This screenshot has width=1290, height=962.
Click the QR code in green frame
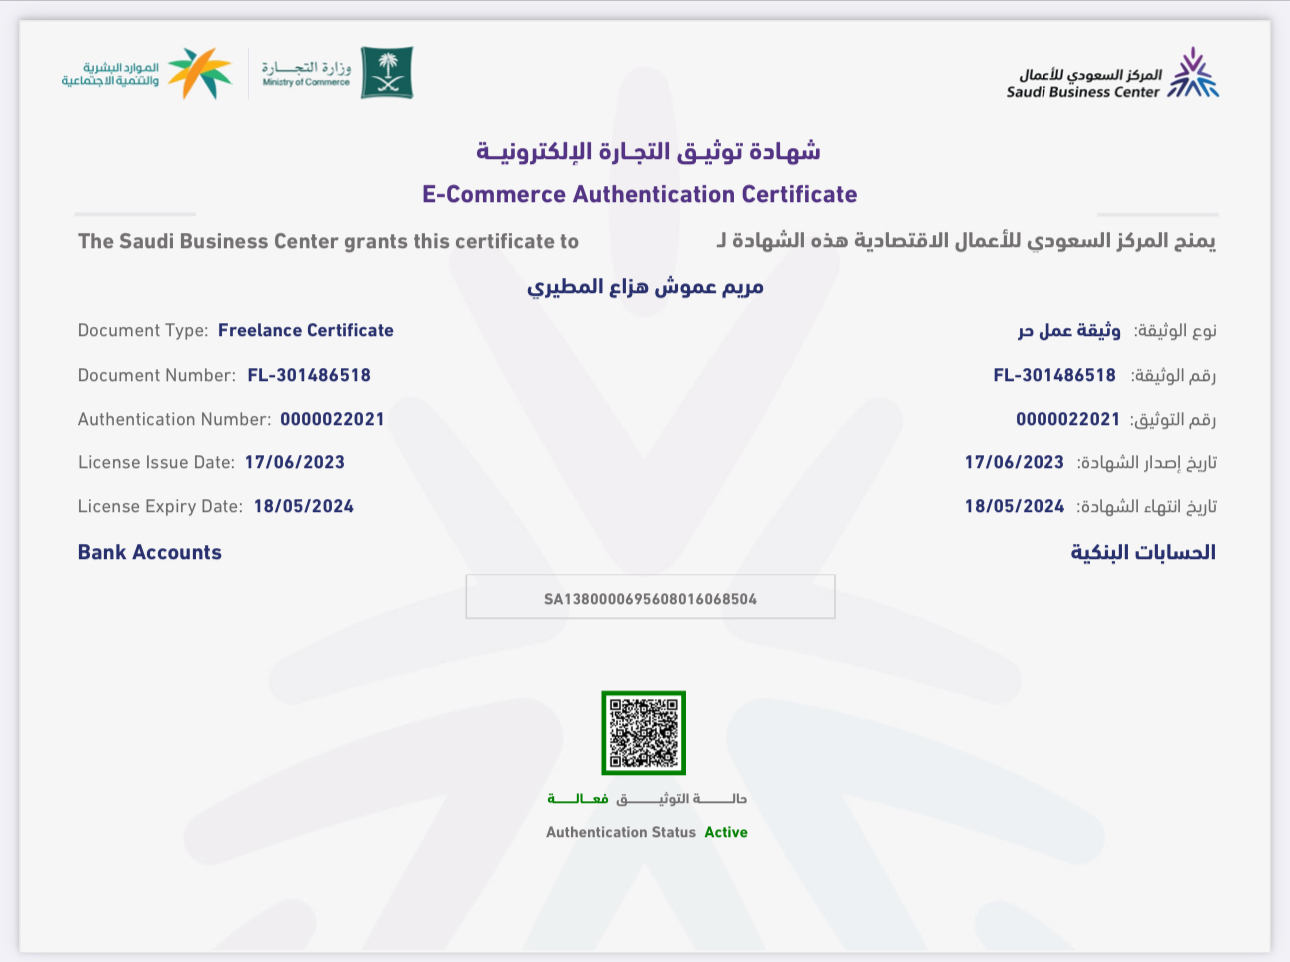643,733
